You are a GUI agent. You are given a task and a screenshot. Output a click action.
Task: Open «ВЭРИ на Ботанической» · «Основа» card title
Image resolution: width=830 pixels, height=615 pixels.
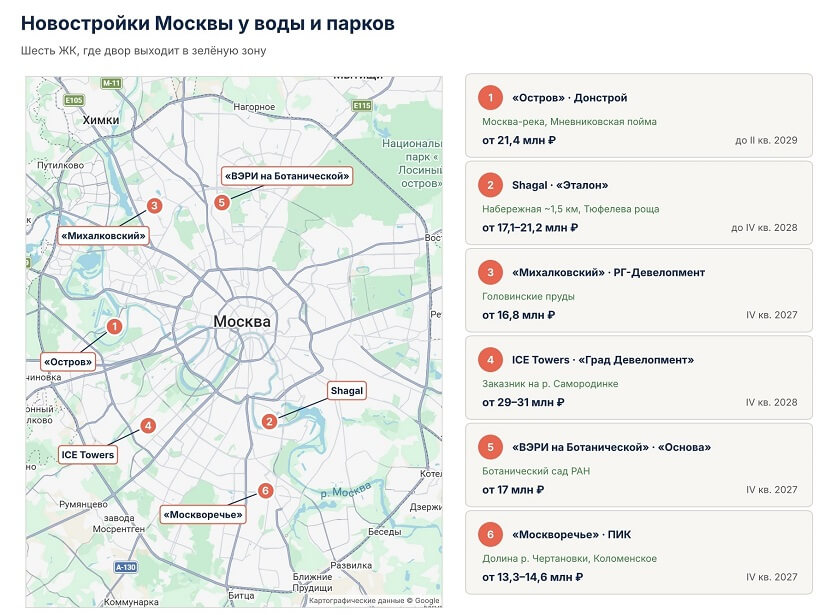611,447
